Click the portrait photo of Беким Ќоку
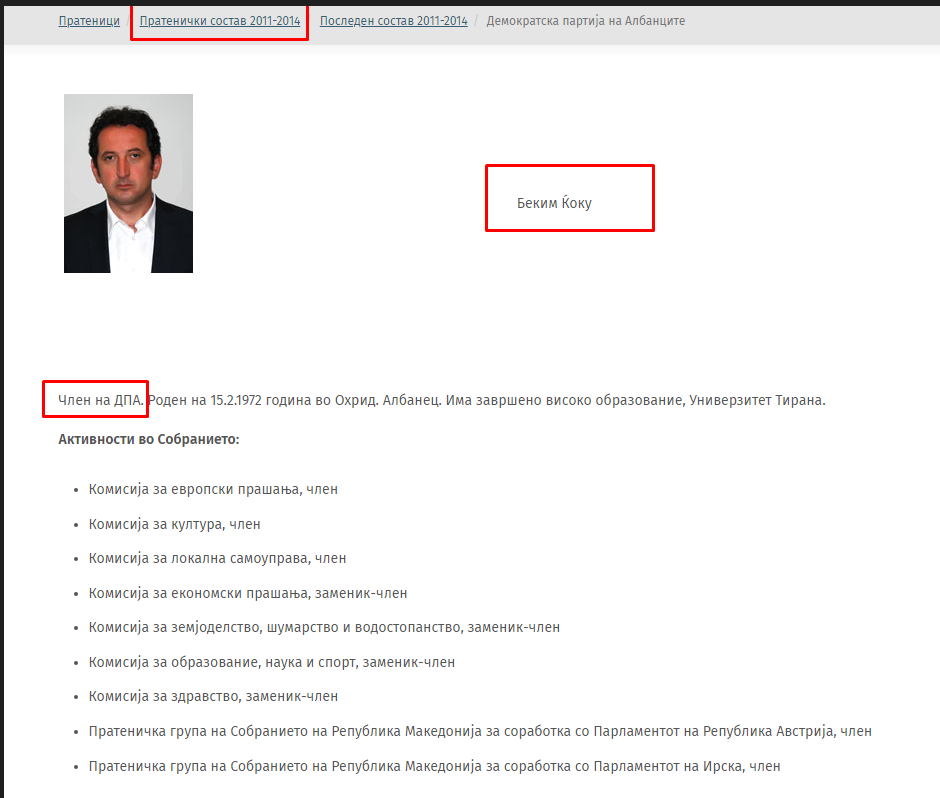Screen dimensions: 940x798 [128, 183]
